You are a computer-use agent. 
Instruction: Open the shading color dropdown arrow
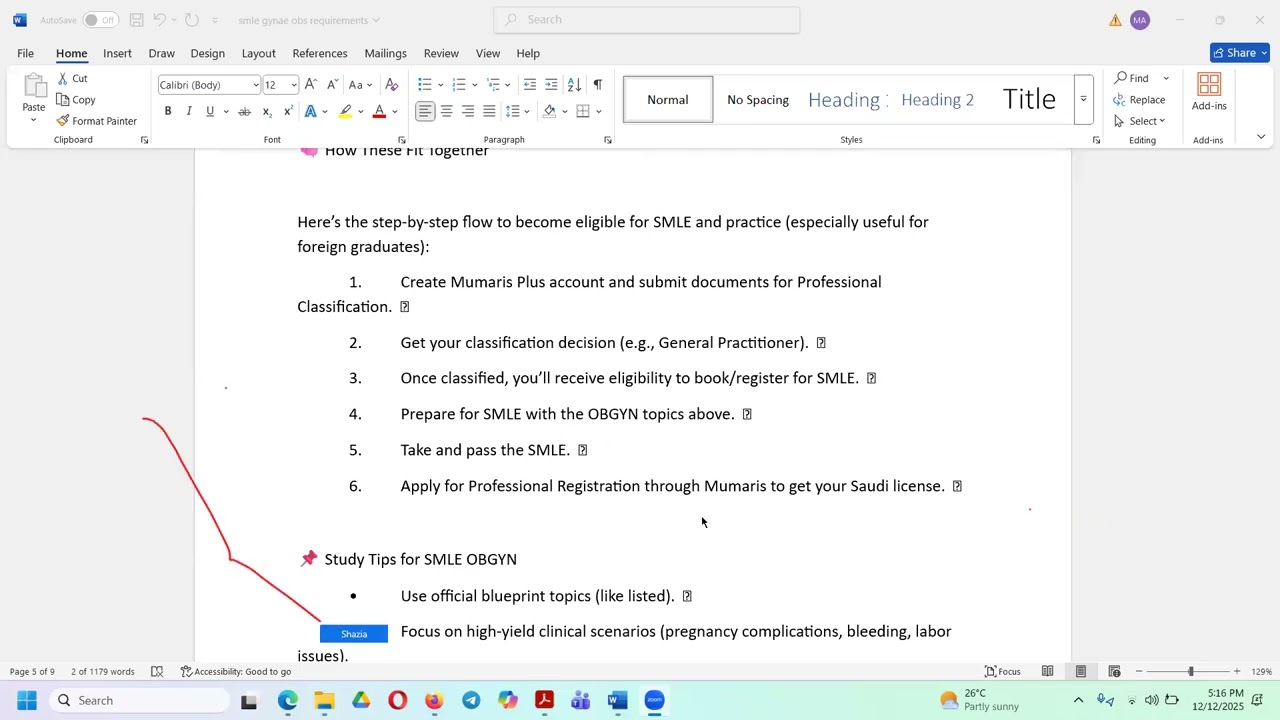pyautogui.click(x=564, y=111)
